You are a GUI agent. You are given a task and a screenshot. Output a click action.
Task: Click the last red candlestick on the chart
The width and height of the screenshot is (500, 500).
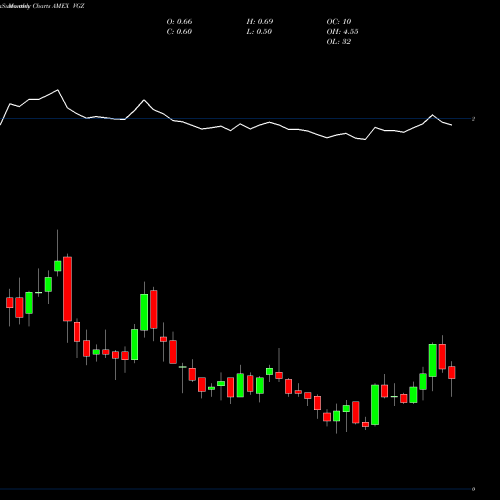(452, 372)
